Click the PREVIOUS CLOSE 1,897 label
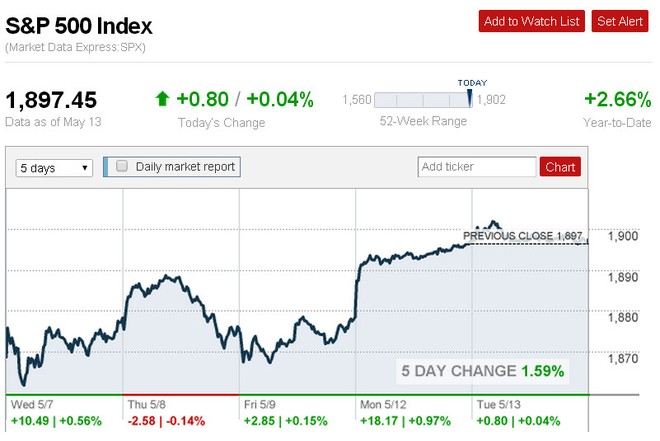This screenshot has width=660, height=441. tap(522, 236)
